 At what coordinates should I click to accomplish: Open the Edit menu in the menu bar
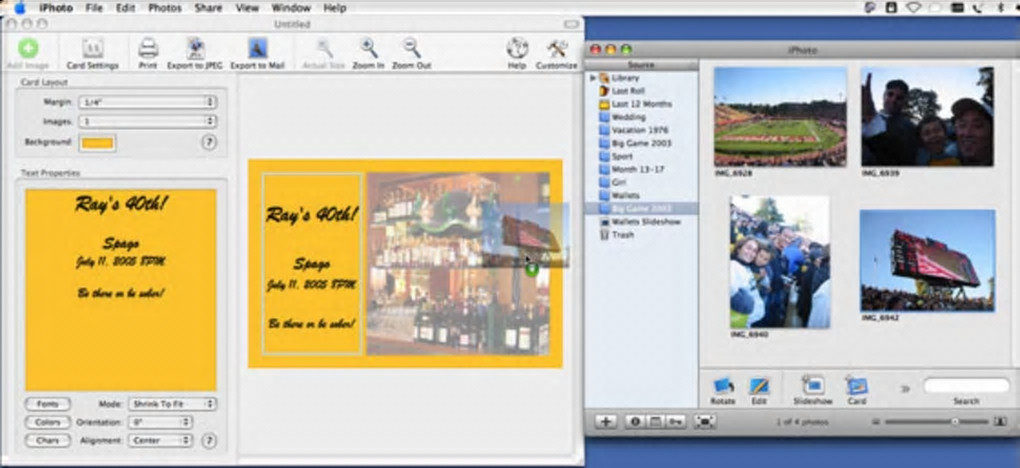(x=126, y=8)
